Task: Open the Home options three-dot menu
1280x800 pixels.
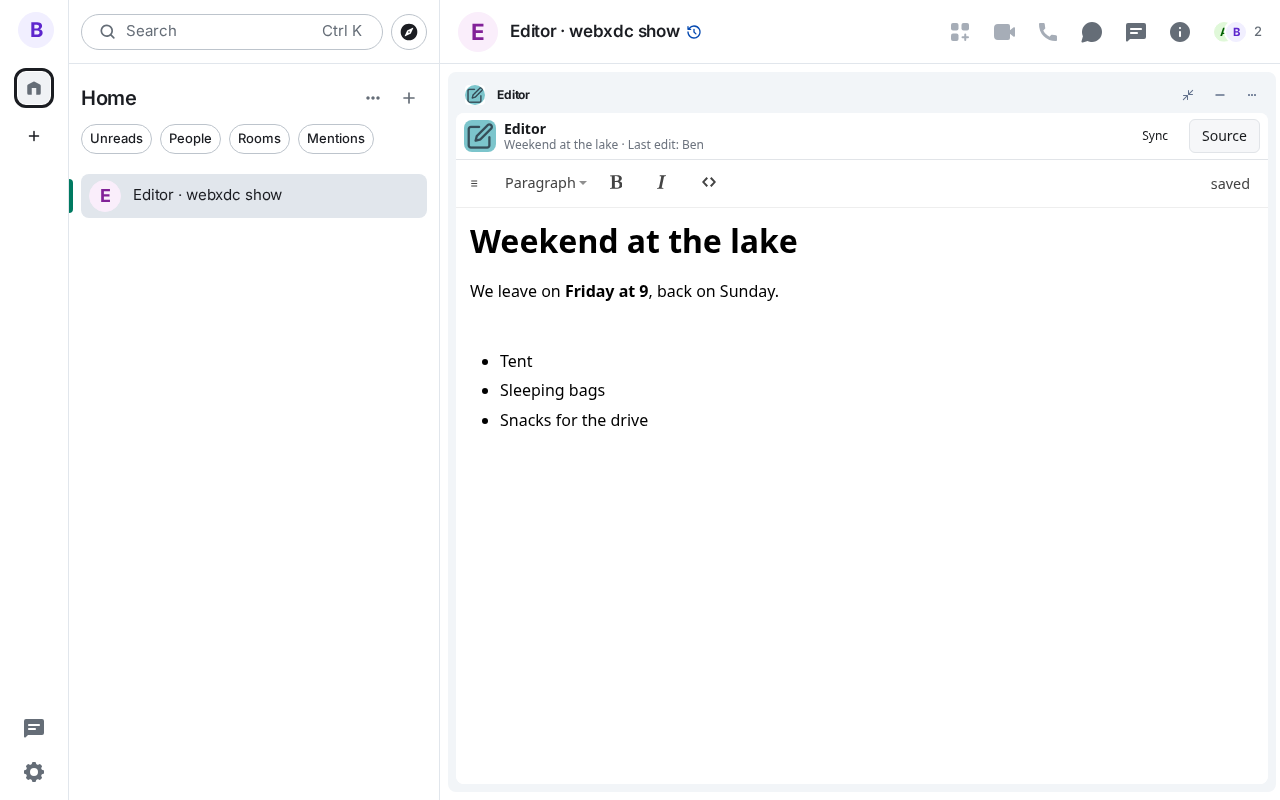Action: pos(373,98)
